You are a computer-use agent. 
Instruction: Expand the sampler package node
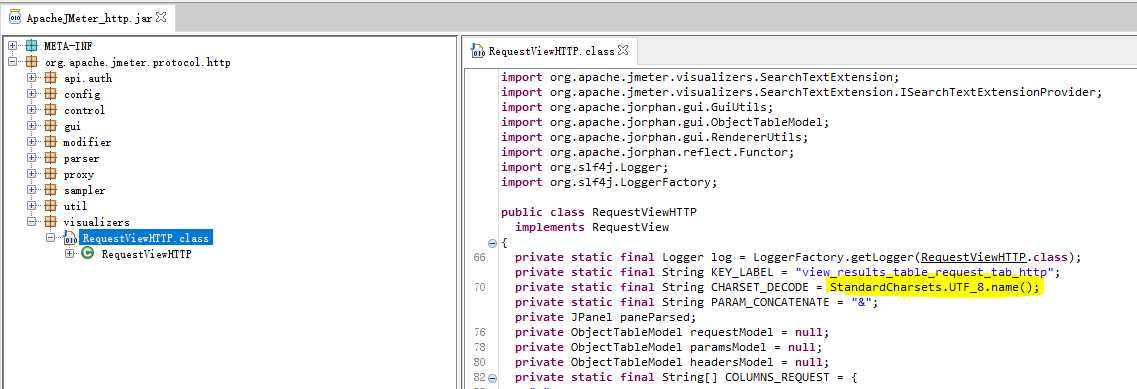coord(31,189)
